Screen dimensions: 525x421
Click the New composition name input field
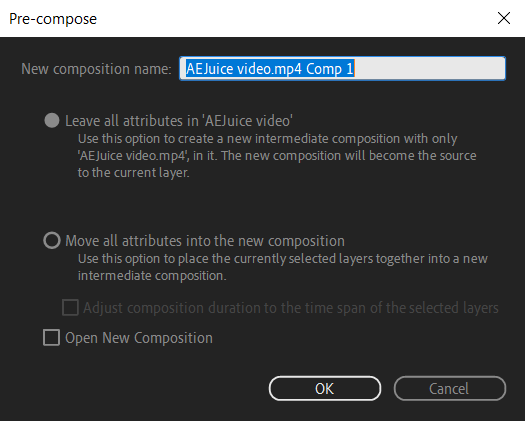342,69
